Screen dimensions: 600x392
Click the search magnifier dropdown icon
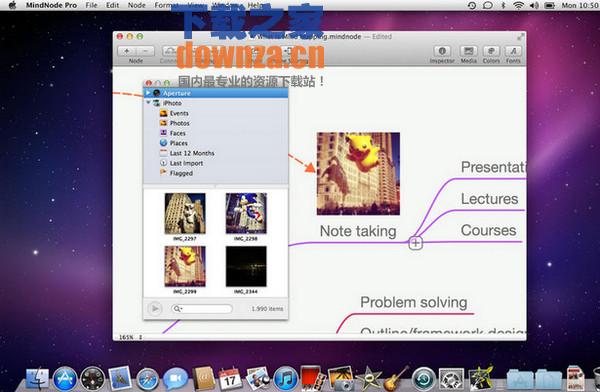click(x=177, y=309)
